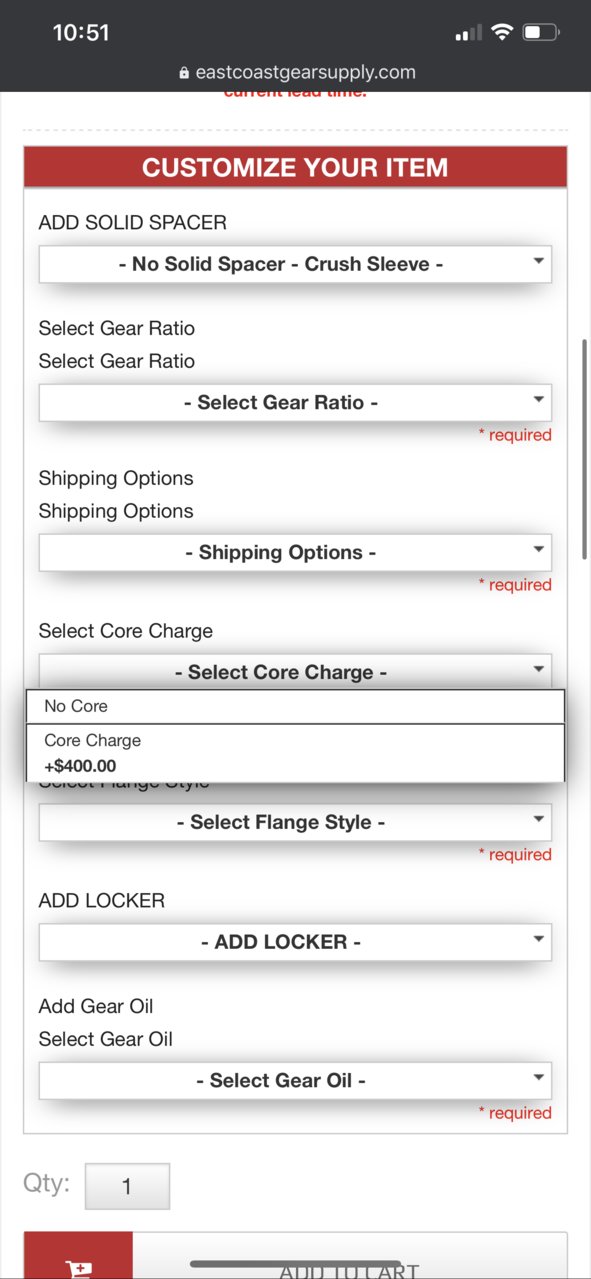Choose the No Core option
Image resolution: width=591 pixels, height=1279 pixels.
[295, 706]
